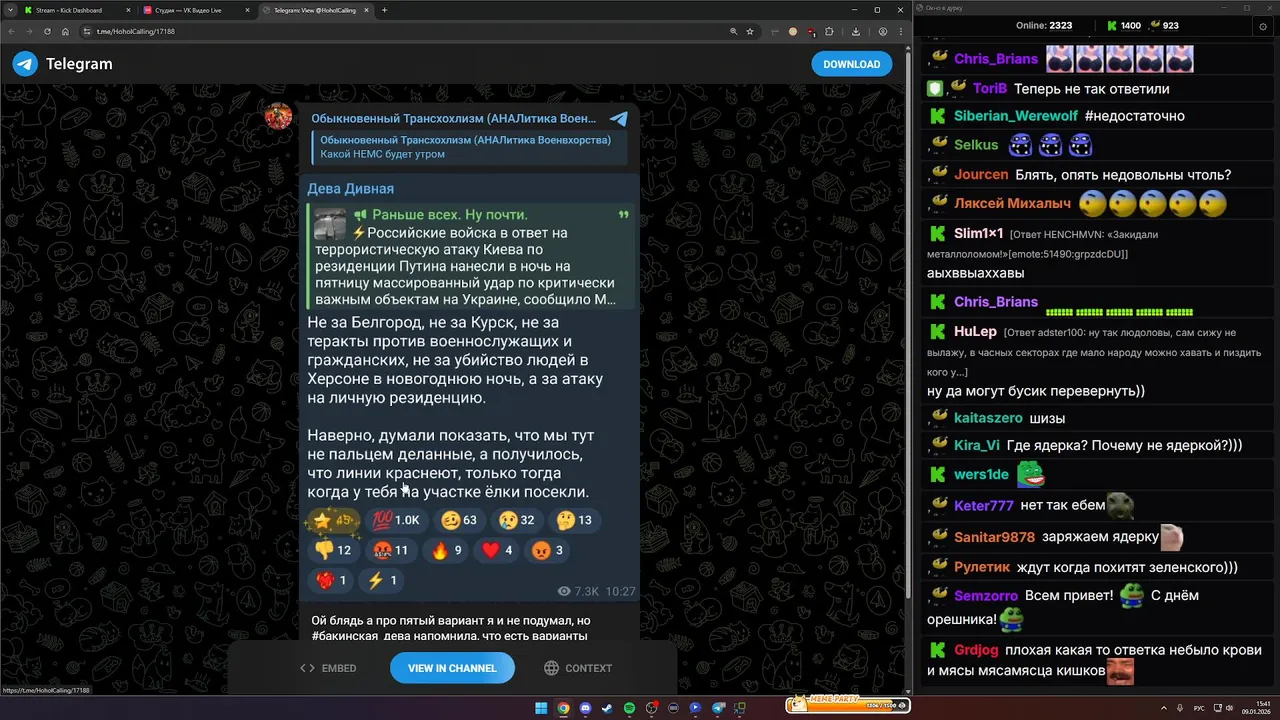Click author name 'Дева Дивная'
The image size is (1280, 720).
(350, 188)
